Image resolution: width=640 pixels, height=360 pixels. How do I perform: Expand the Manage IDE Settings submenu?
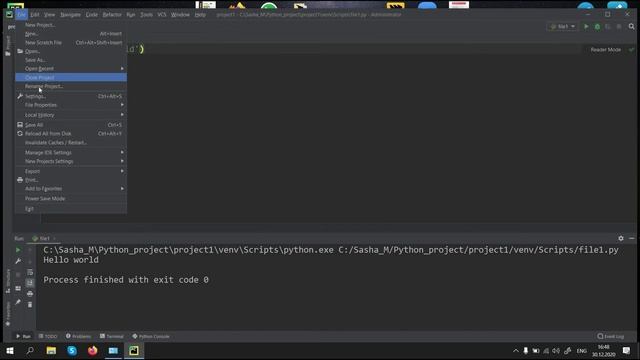tap(71, 152)
